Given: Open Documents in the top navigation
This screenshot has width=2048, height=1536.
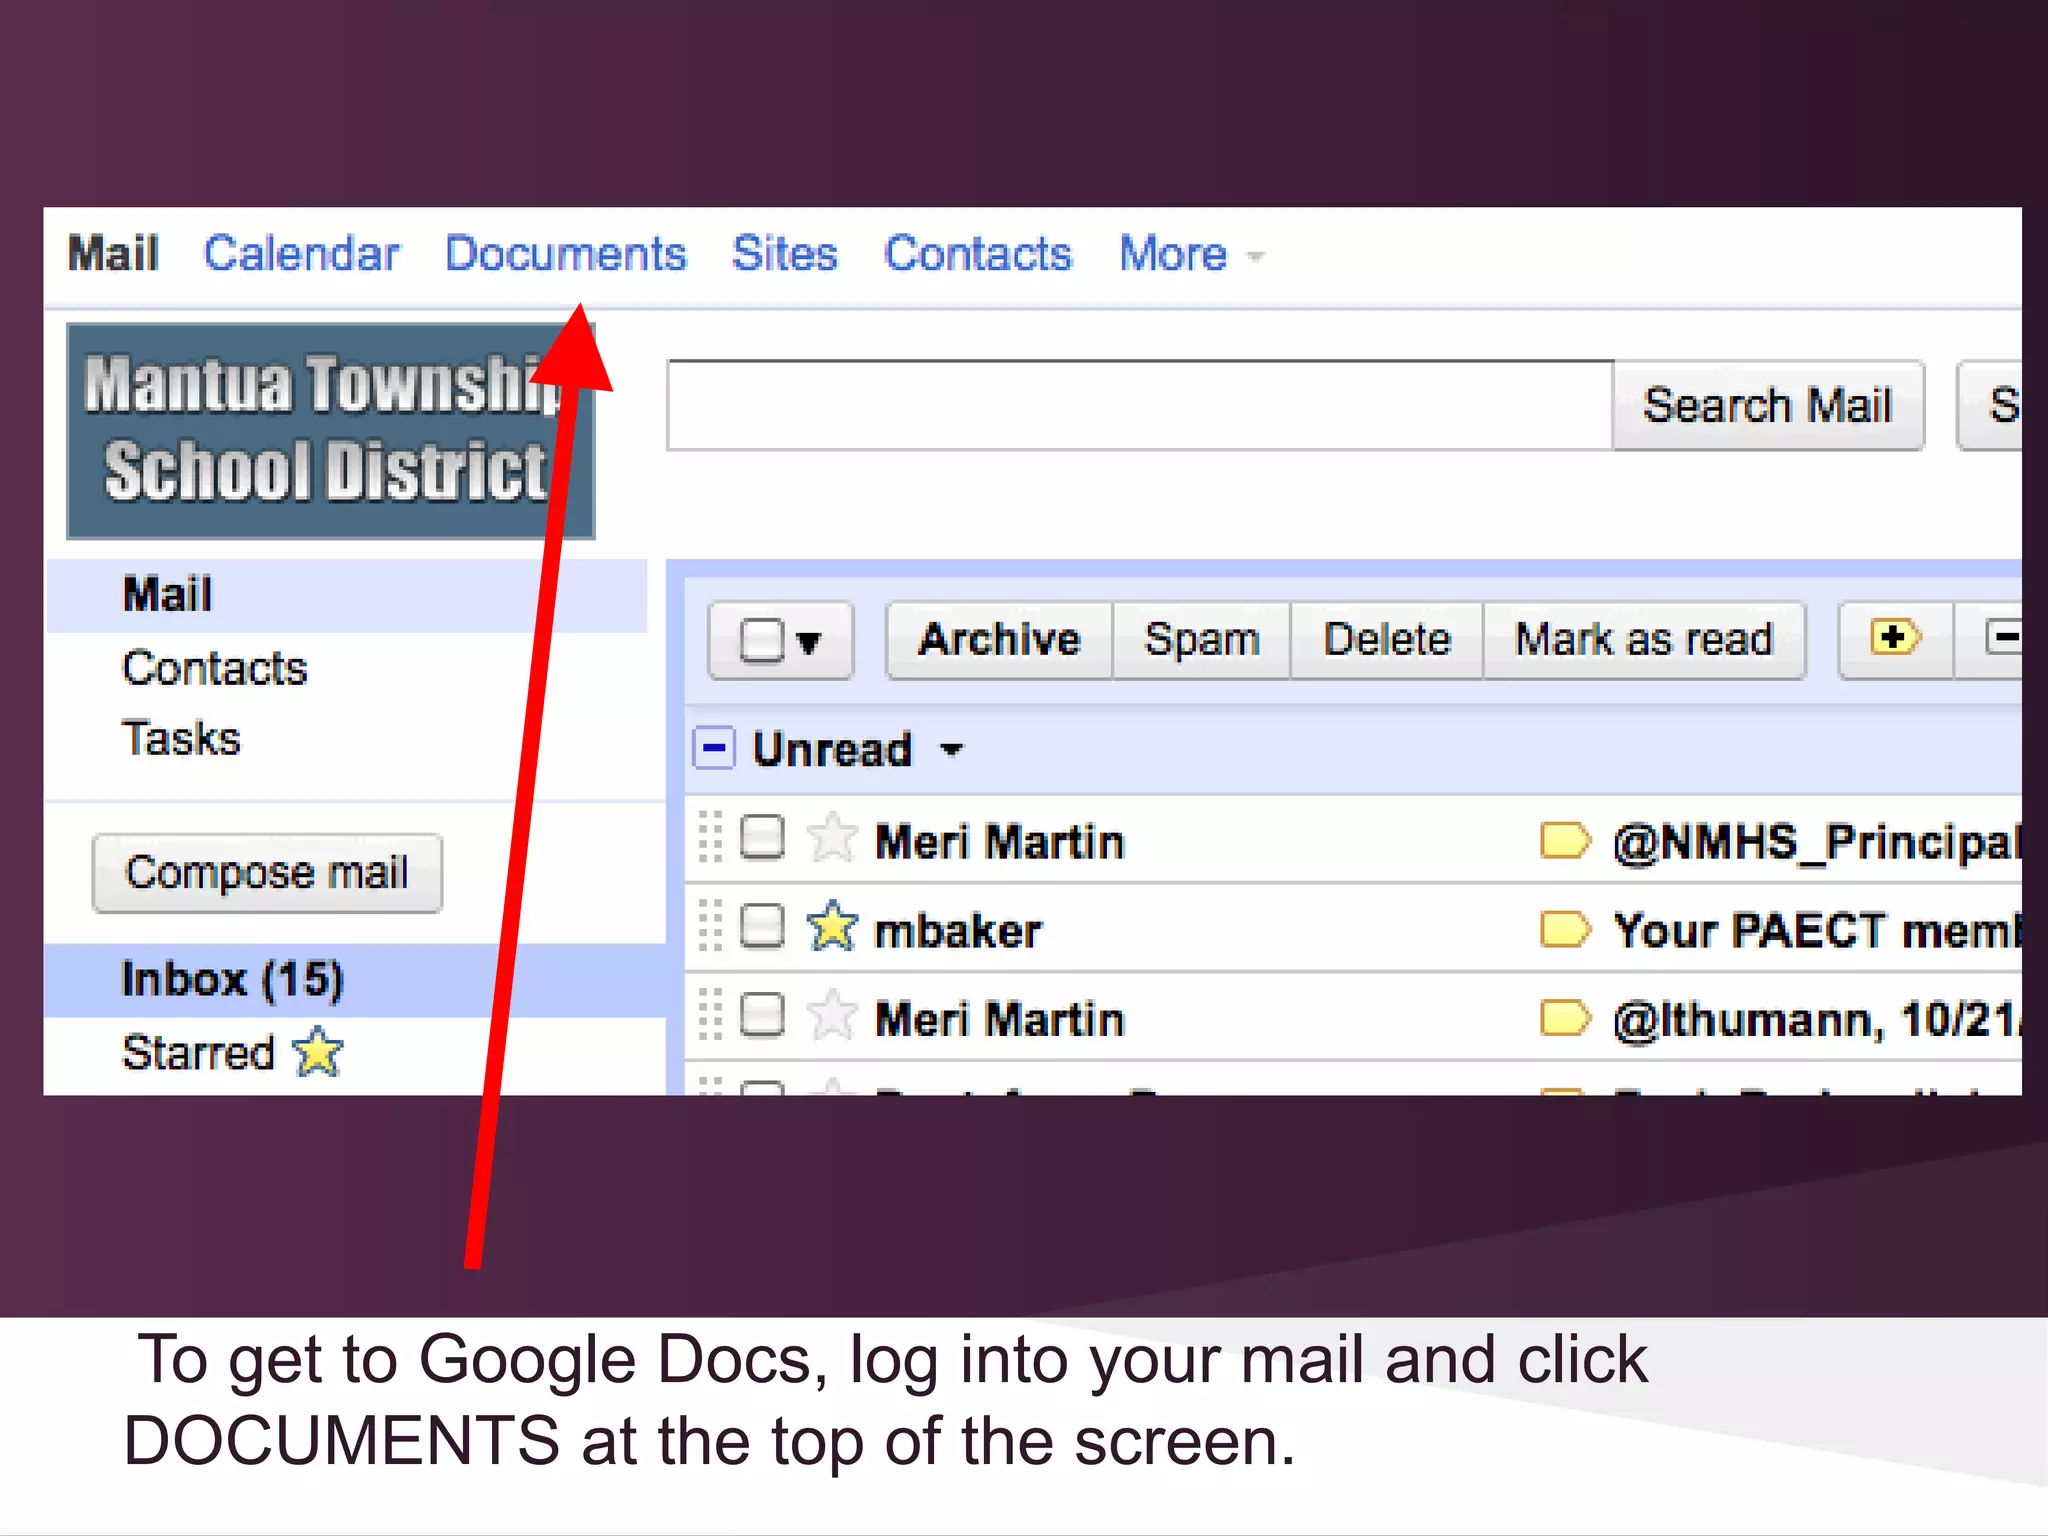Looking at the screenshot, I should tap(565, 254).
